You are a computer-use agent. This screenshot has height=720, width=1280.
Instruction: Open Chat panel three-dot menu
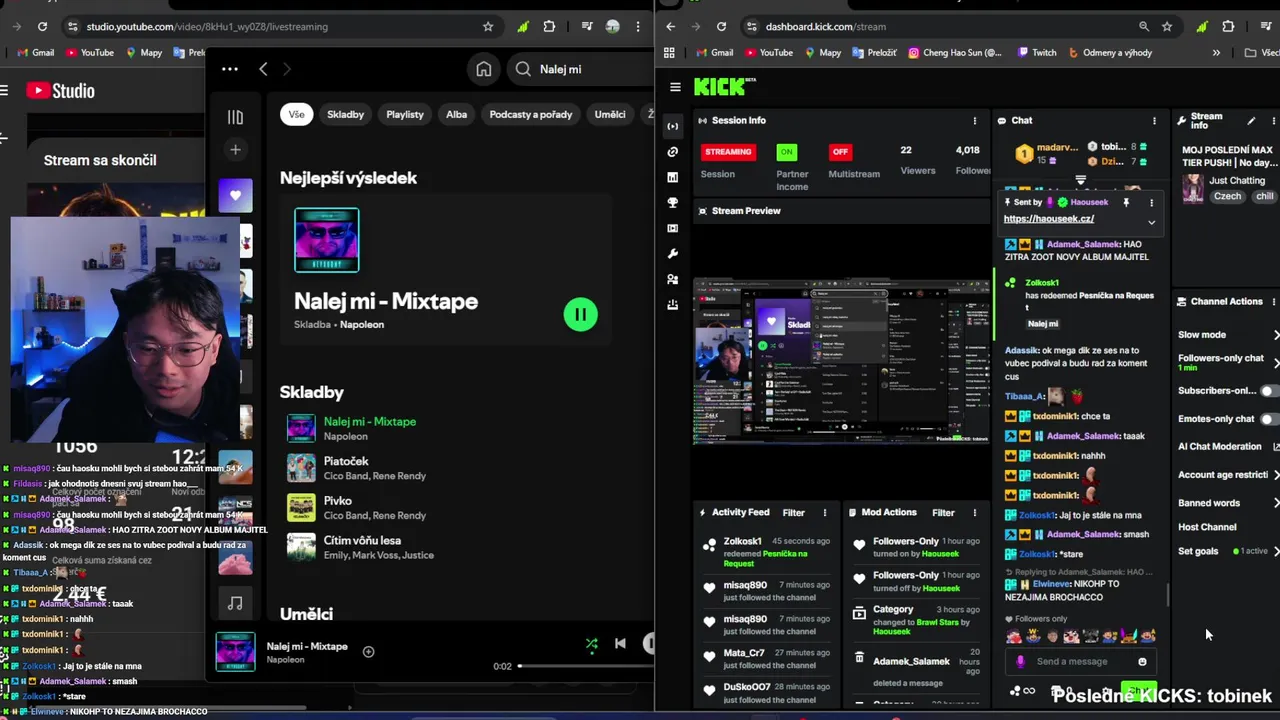[1155, 121]
